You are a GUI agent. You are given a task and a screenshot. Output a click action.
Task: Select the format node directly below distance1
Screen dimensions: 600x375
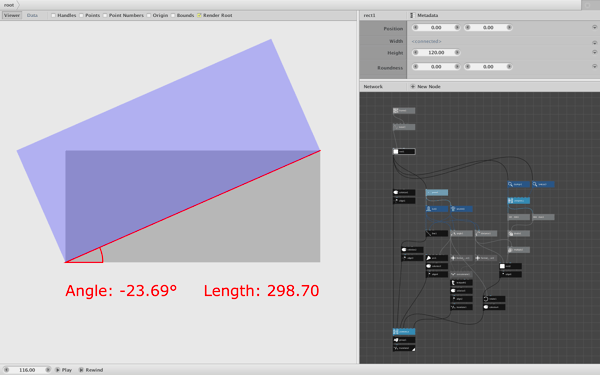486,258
